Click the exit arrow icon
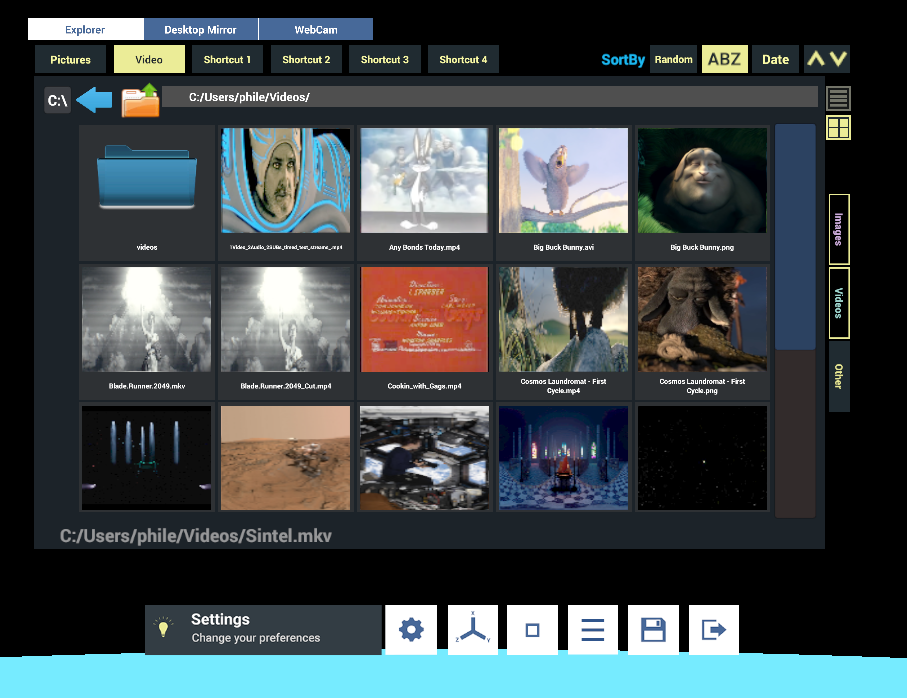 pyautogui.click(x=714, y=630)
